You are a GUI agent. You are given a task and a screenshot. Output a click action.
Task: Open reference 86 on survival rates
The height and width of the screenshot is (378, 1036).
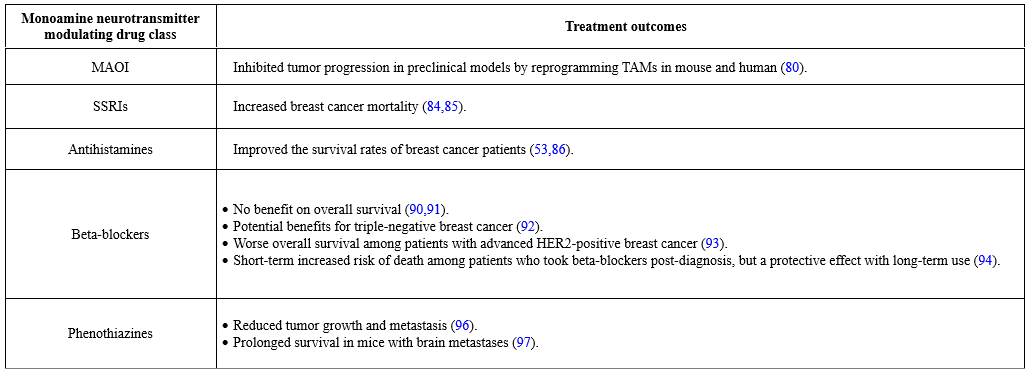pos(558,149)
